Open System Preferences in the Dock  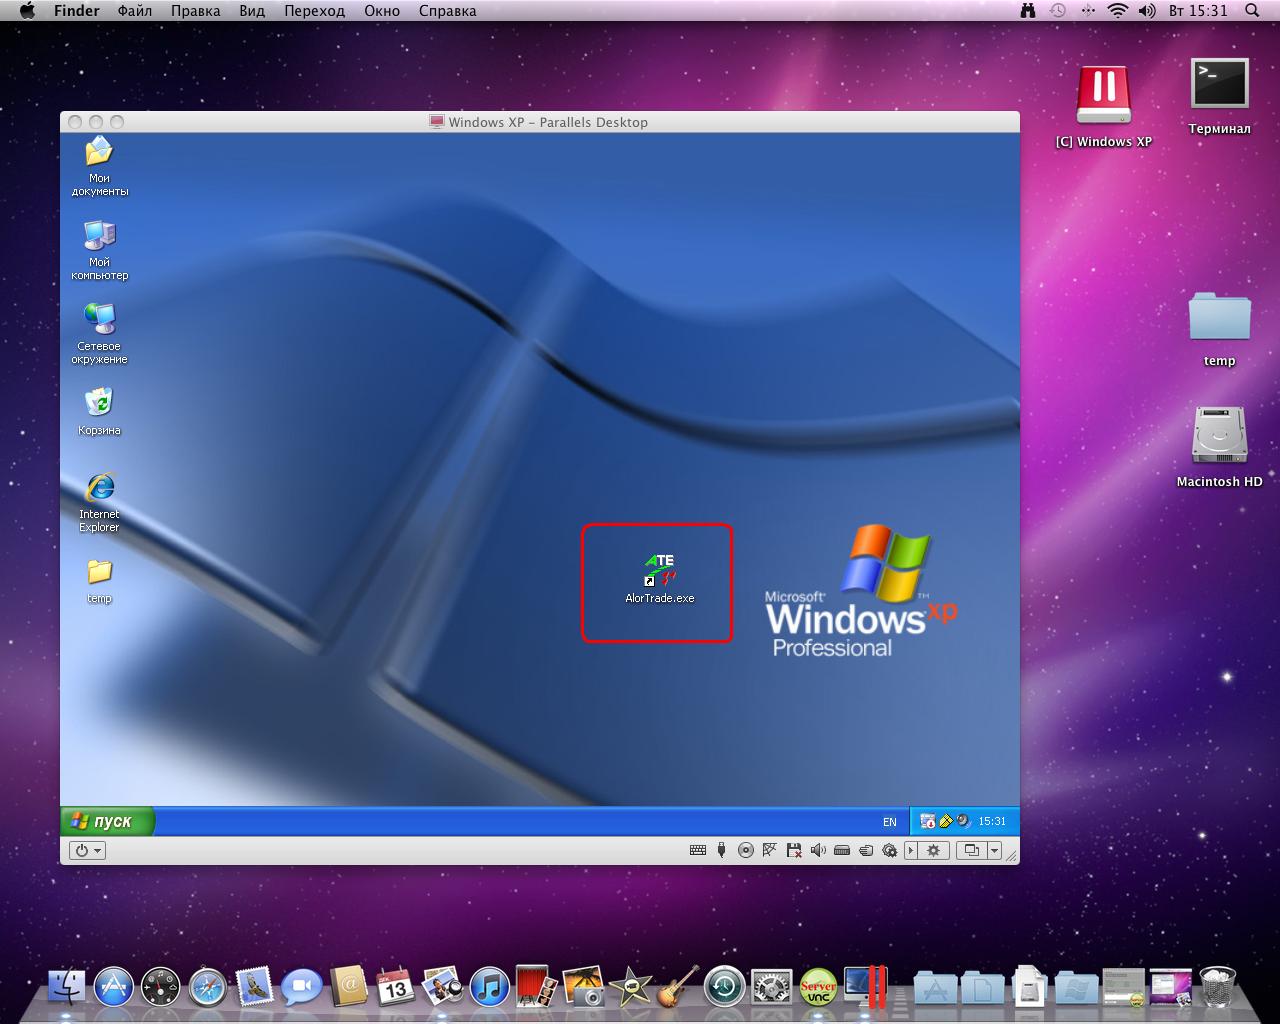pyautogui.click(x=771, y=987)
